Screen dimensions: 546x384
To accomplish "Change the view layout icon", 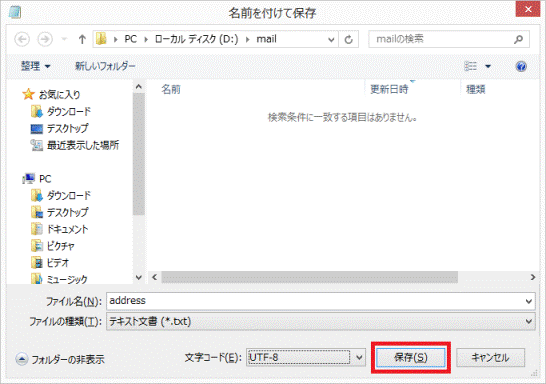I will pyautogui.click(x=470, y=66).
